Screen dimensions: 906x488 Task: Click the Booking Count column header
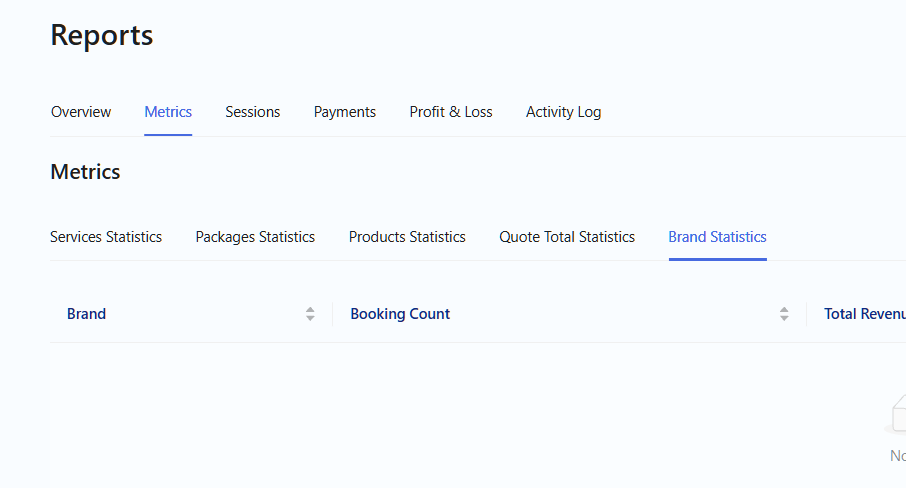pos(400,314)
